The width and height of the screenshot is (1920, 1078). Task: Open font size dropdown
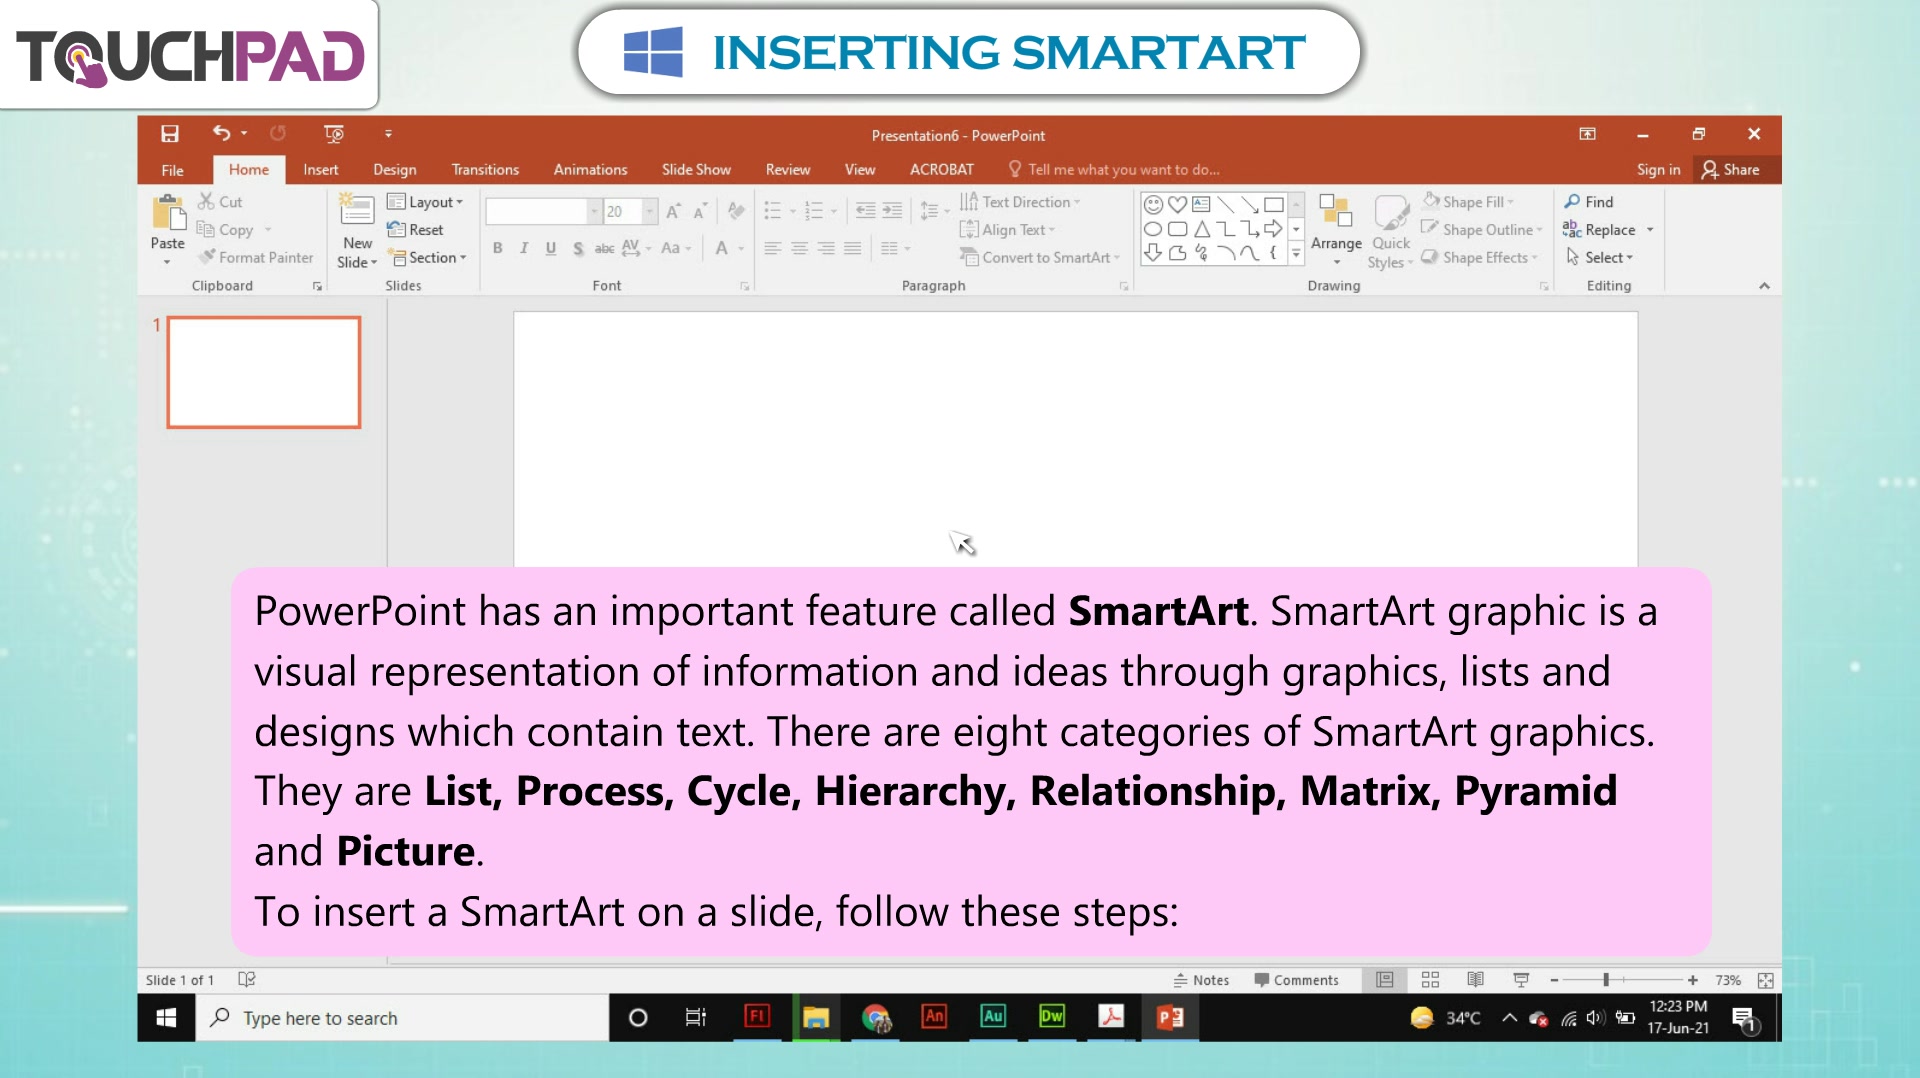tap(649, 211)
